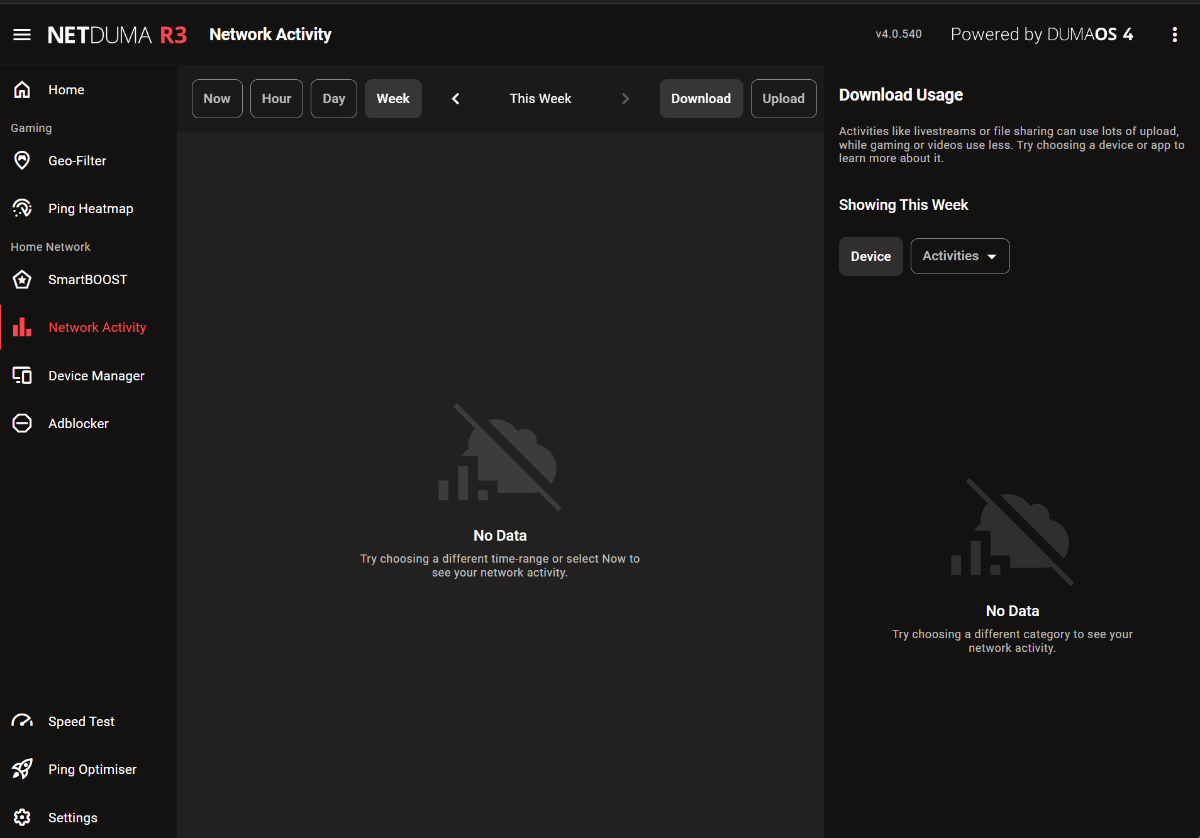Go to previous week with left chevron
This screenshot has height=838, width=1200.
click(x=456, y=98)
